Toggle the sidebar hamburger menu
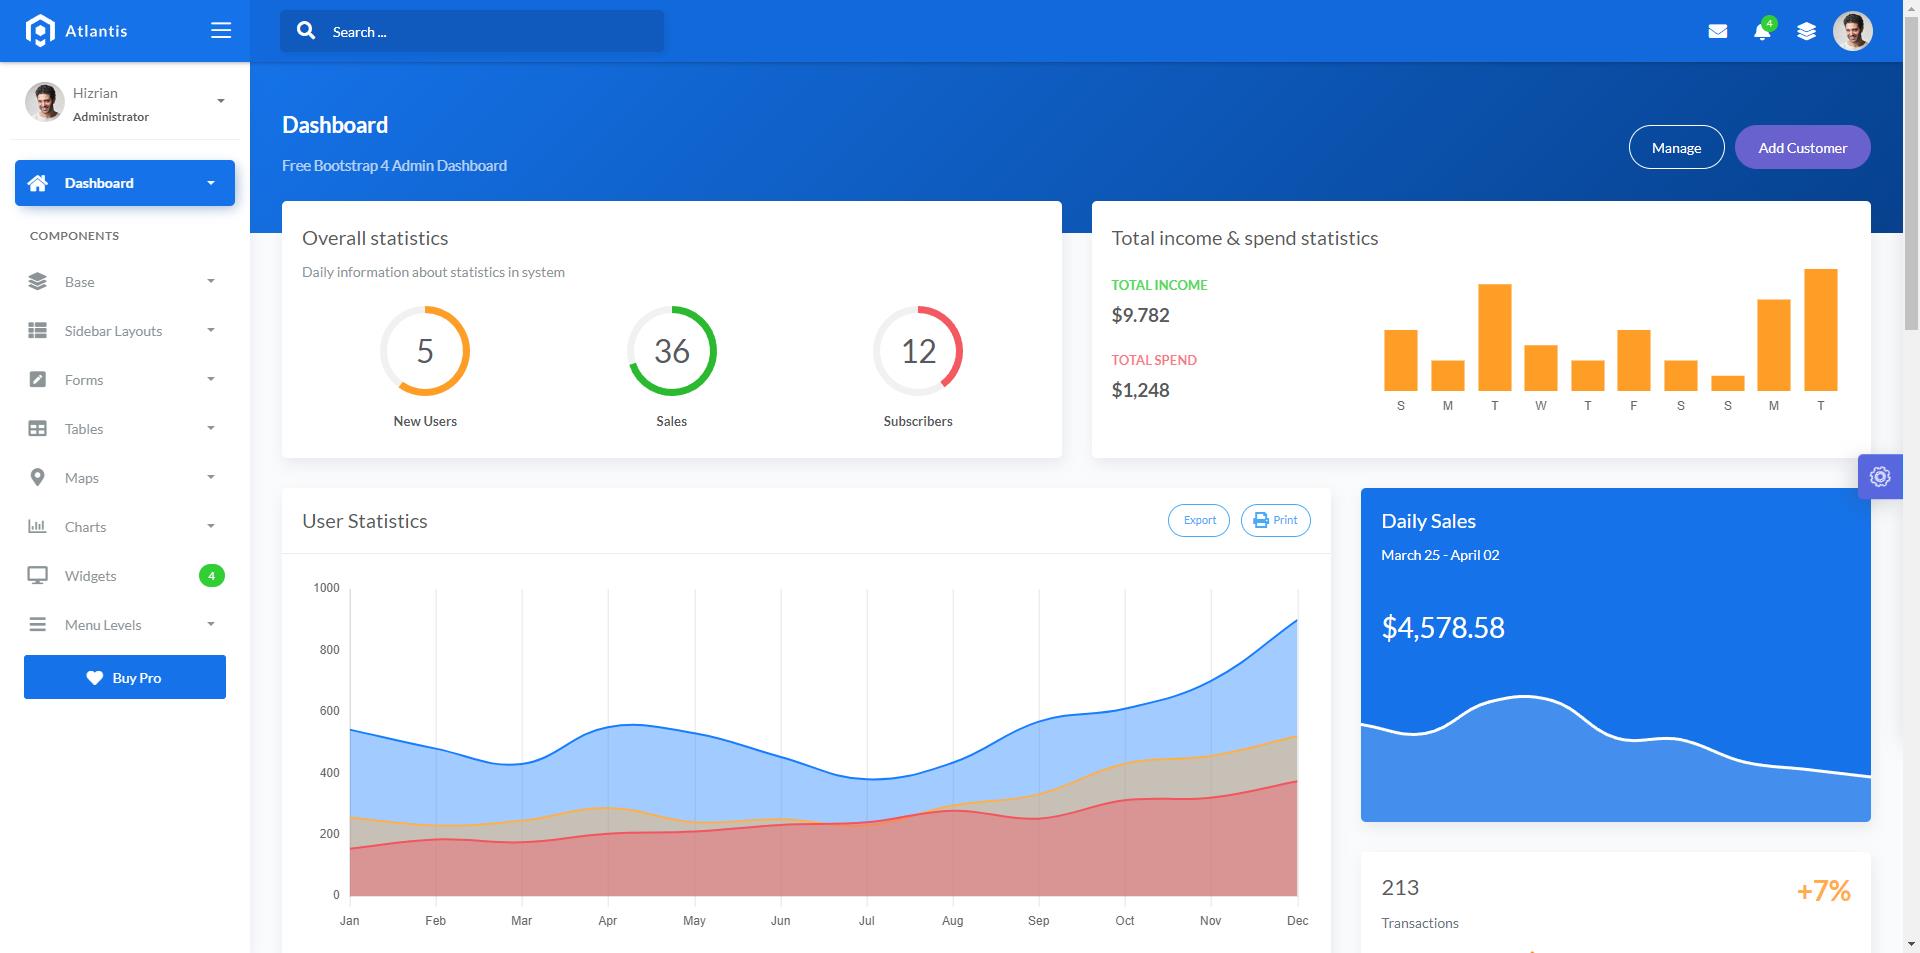The width and height of the screenshot is (1920, 953). (x=221, y=31)
